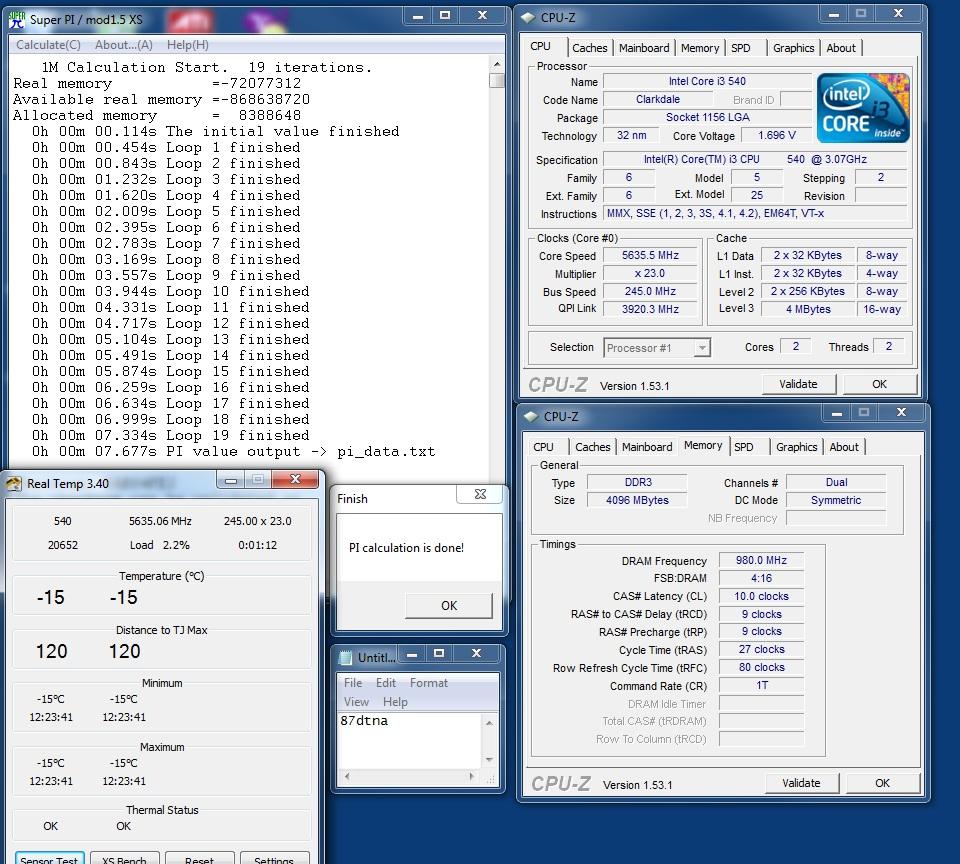Open the About...(A) menu in Super PI
Screen dimensions: 960x864
click(124, 45)
